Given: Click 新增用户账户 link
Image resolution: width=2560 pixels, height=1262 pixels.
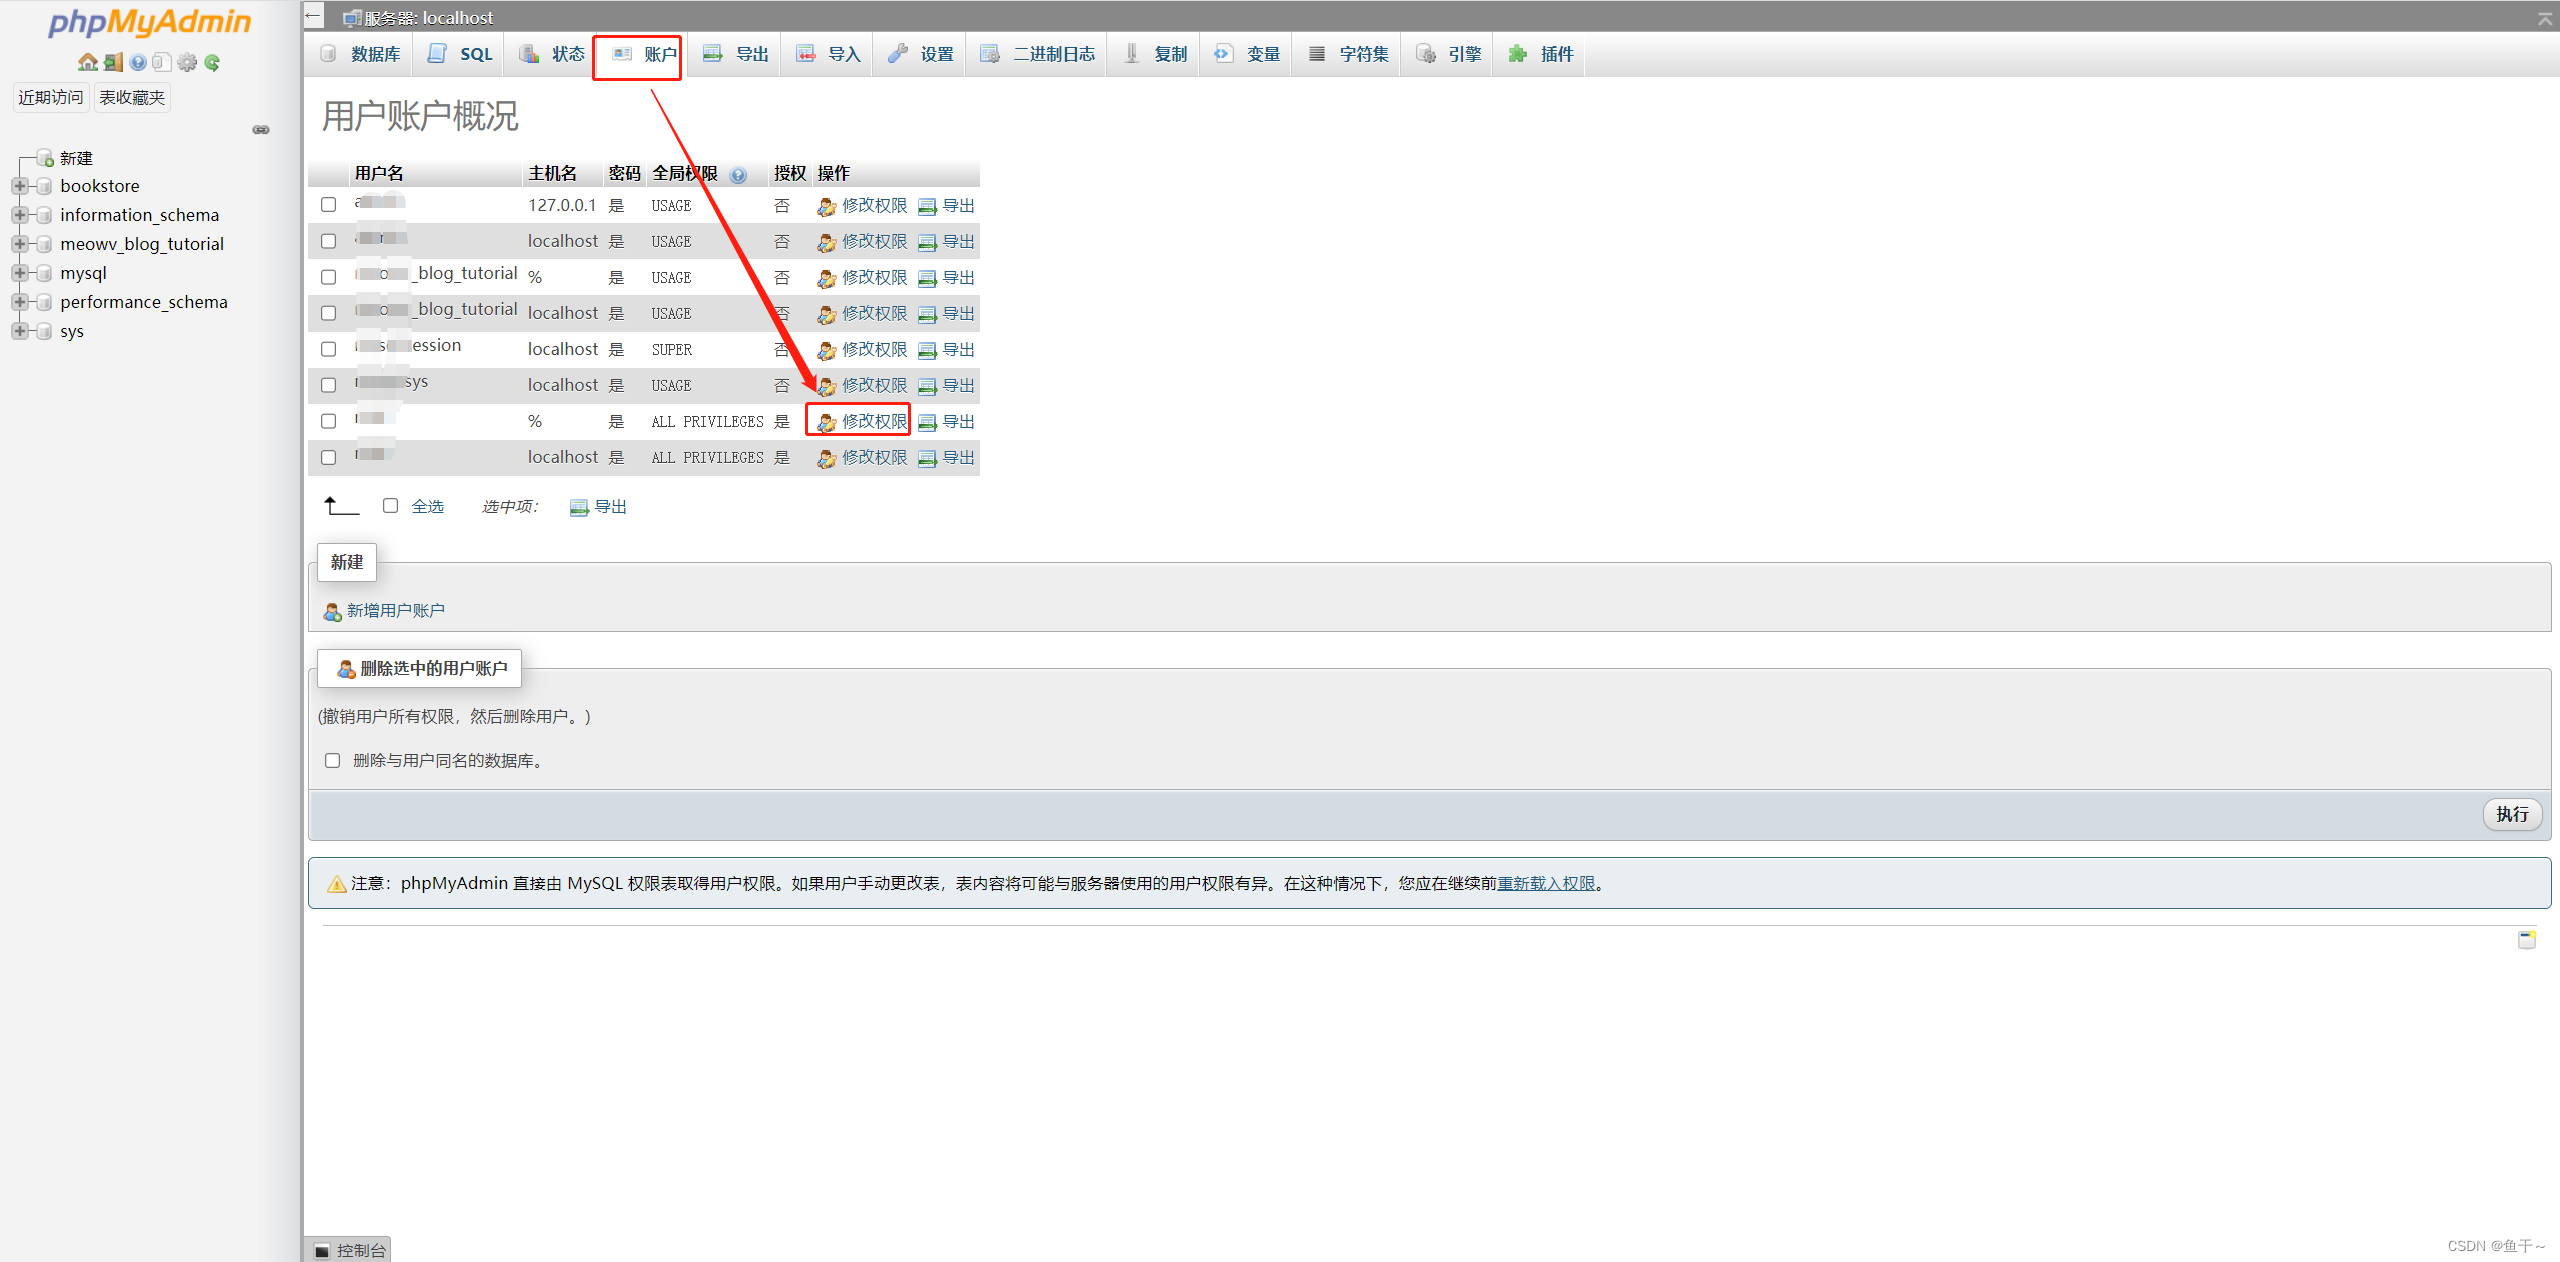Looking at the screenshot, I should click(x=395, y=611).
